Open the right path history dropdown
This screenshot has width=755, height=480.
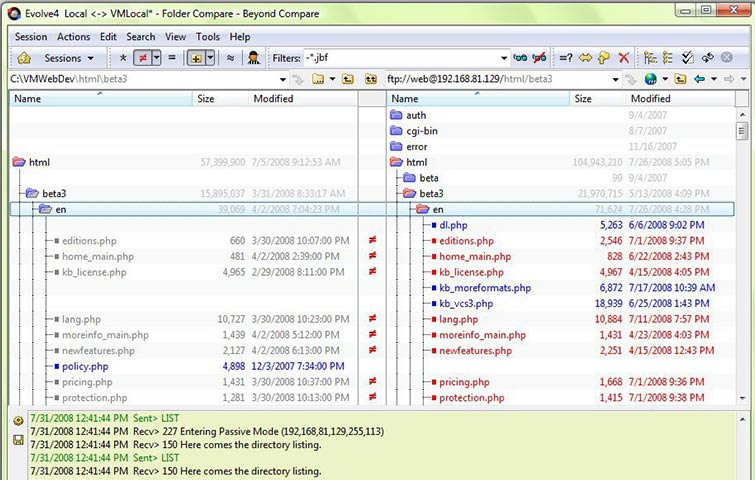pyautogui.click(x=615, y=79)
